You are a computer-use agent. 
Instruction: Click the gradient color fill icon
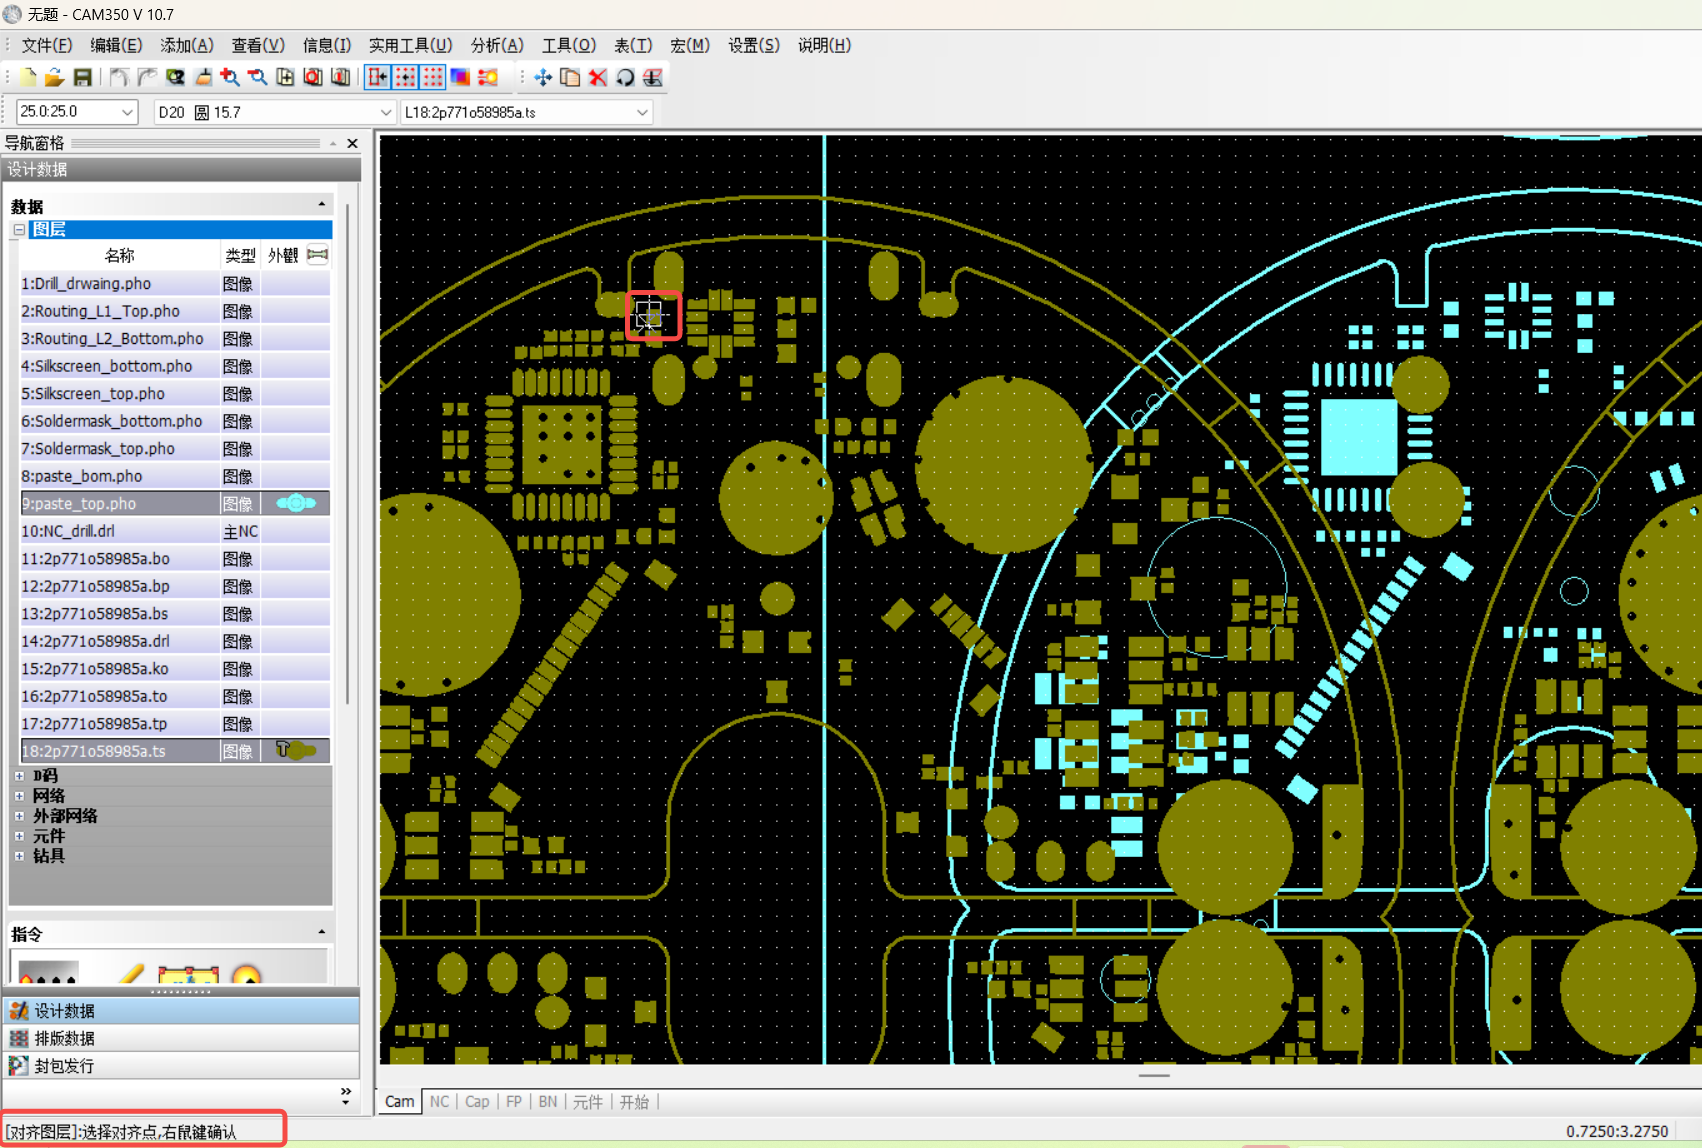(x=460, y=77)
